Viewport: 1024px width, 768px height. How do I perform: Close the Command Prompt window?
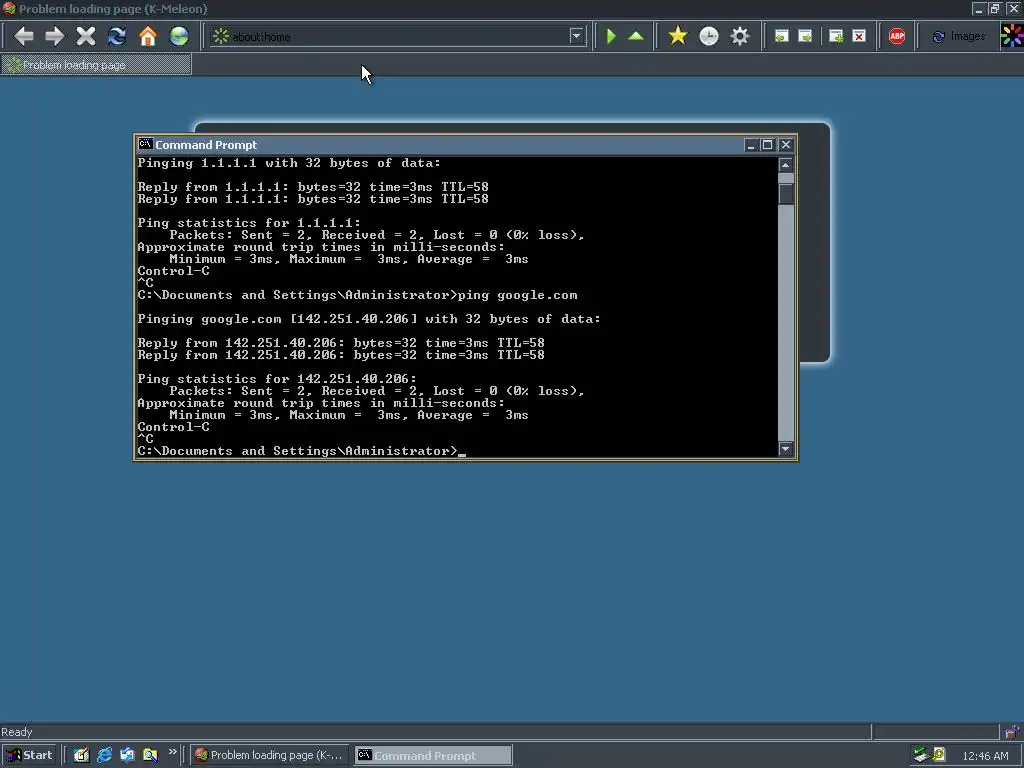coord(786,145)
